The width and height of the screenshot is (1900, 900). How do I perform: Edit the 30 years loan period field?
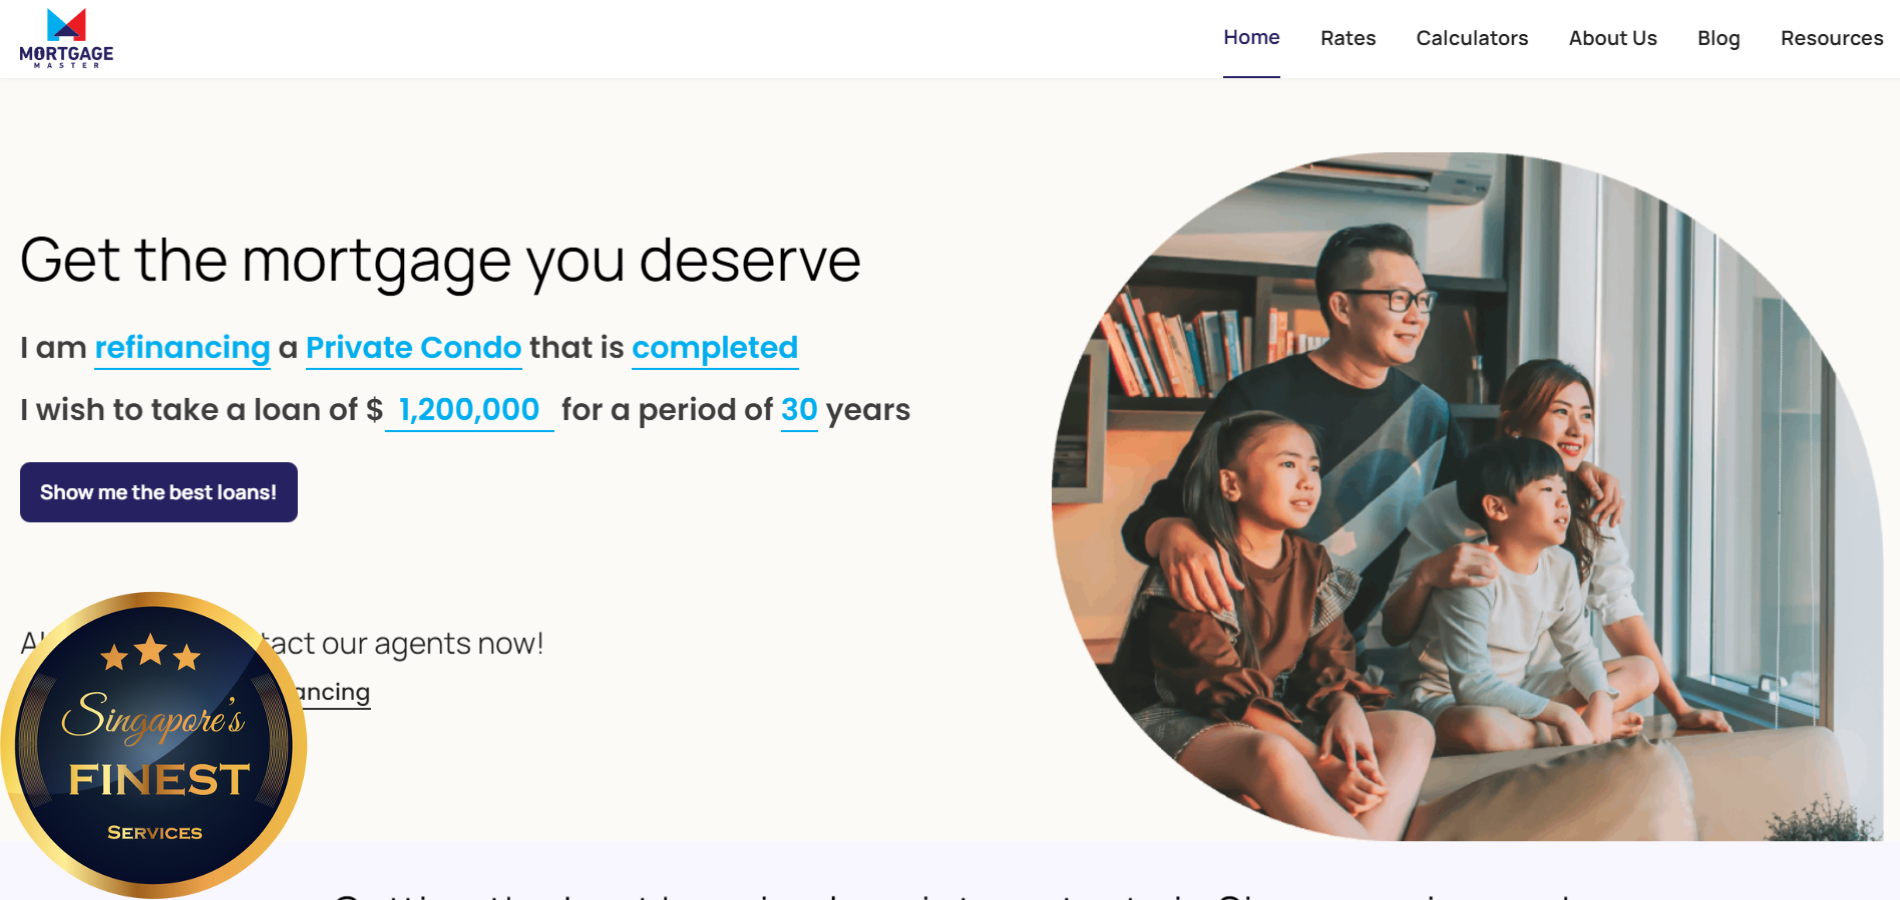pos(798,410)
